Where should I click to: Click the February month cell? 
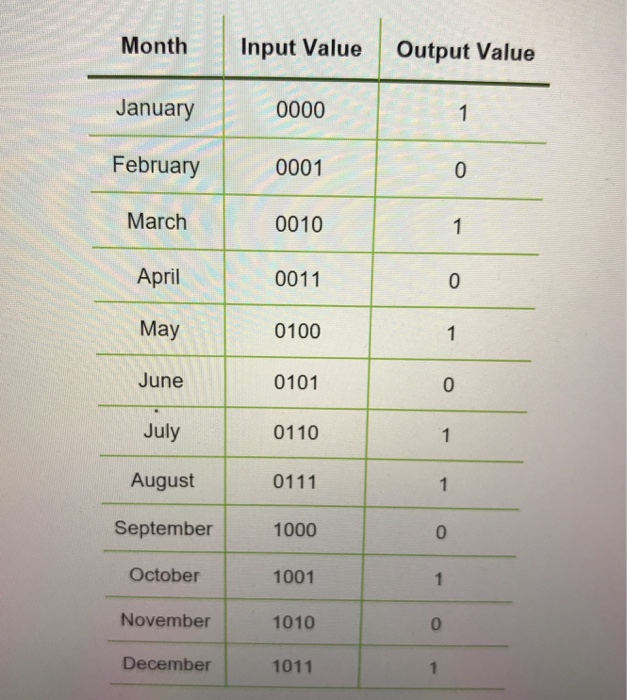point(156,166)
